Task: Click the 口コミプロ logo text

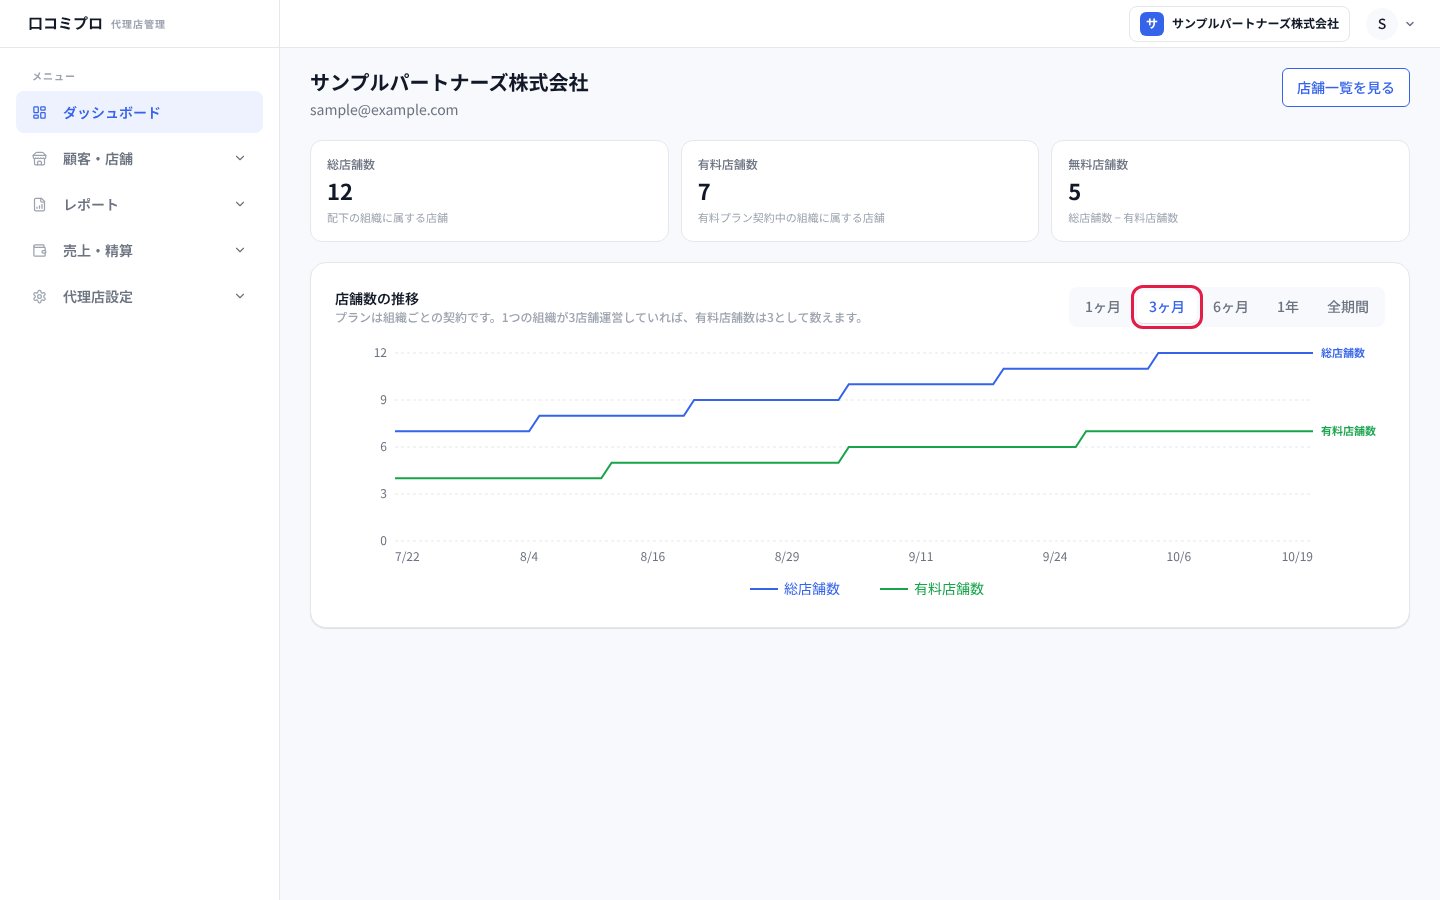Action: pos(65,24)
